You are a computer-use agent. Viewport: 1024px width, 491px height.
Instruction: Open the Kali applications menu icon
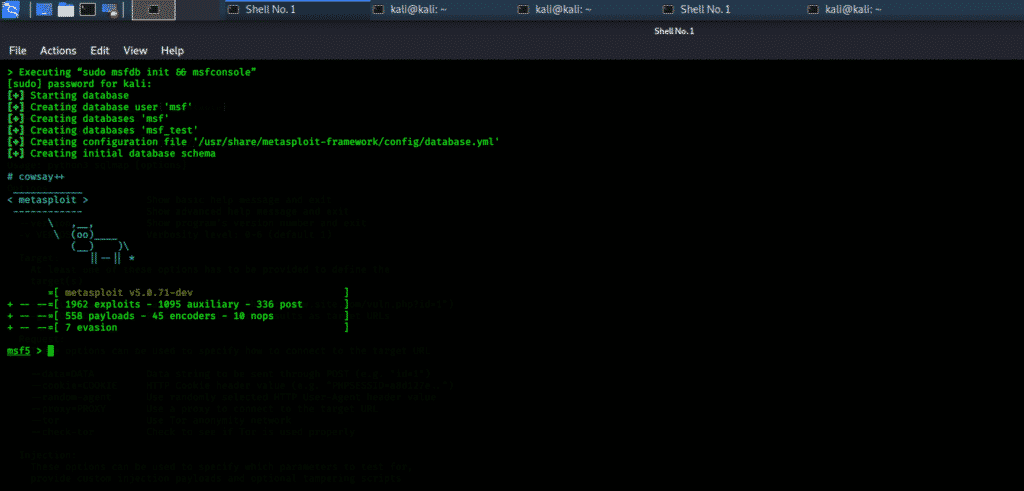coord(11,9)
